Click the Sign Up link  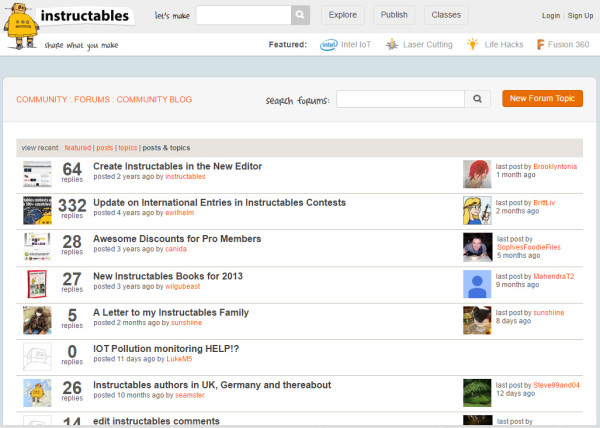tap(580, 16)
